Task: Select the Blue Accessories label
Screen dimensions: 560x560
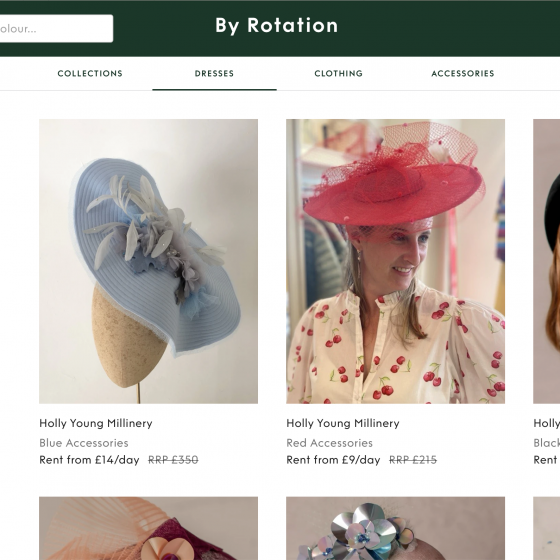Action: (x=84, y=443)
